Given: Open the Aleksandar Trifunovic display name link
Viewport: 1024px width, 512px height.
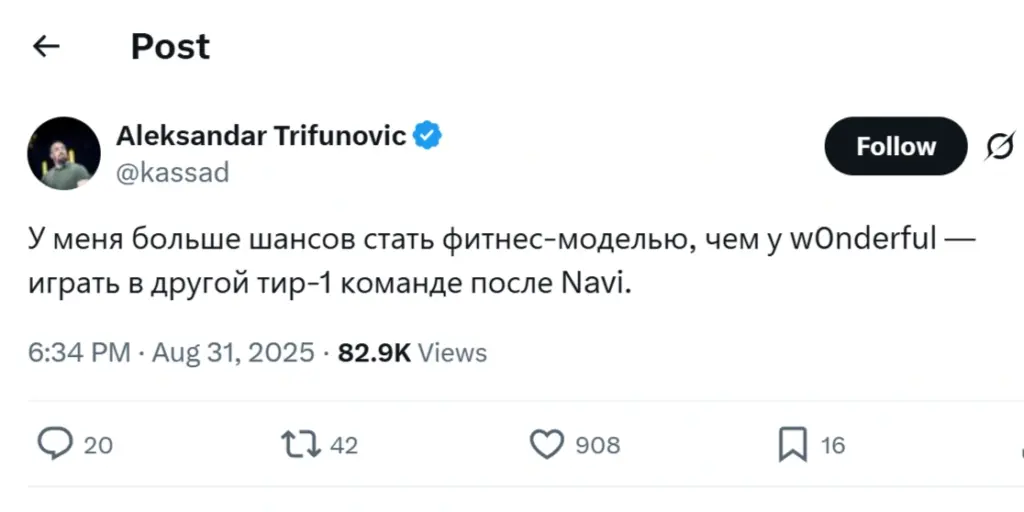Looking at the screenshot, I should point(261,136).
